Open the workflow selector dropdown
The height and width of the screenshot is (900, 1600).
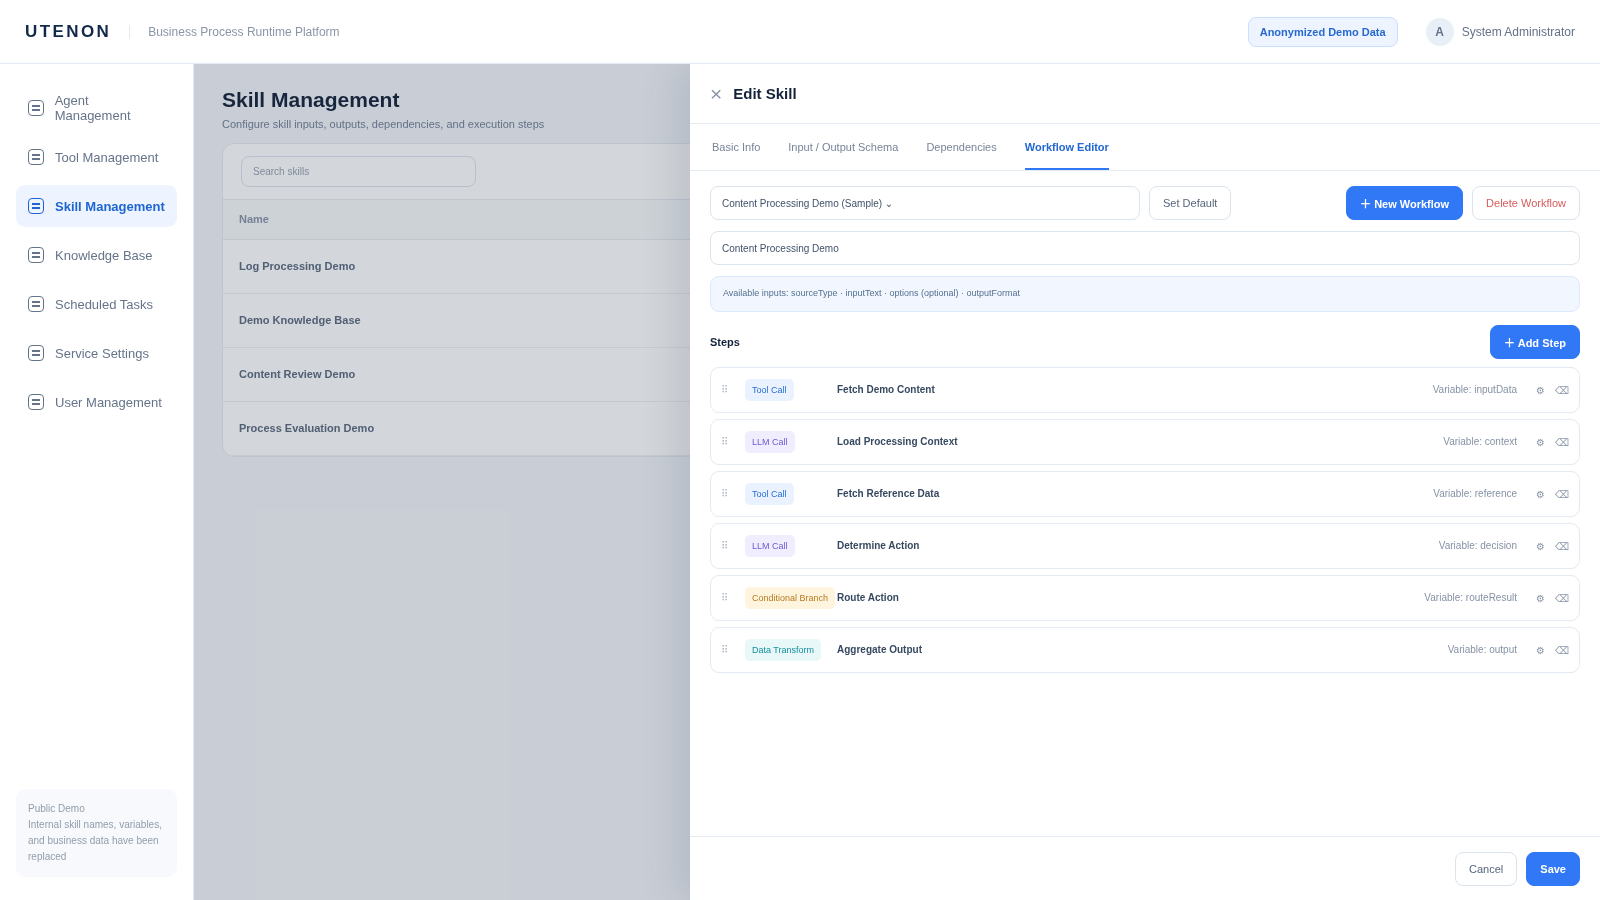pos(925,203)
